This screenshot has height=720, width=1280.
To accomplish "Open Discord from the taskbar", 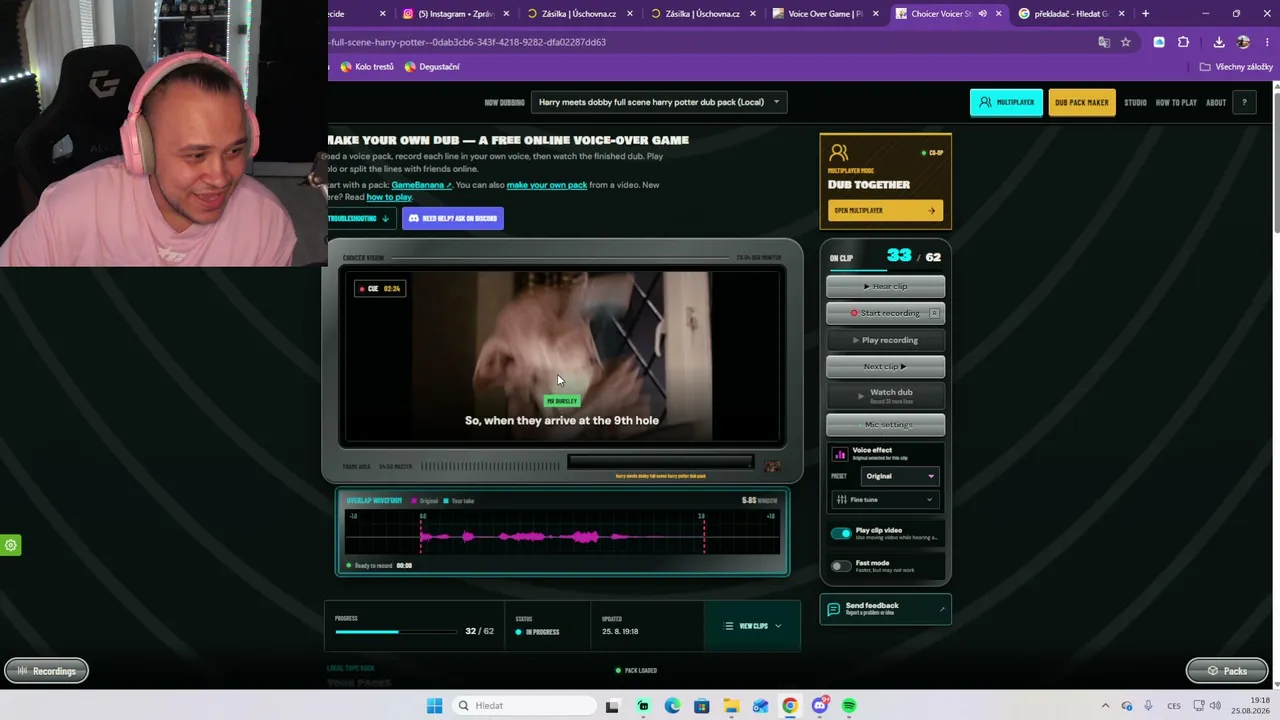I will coord(820,706).
